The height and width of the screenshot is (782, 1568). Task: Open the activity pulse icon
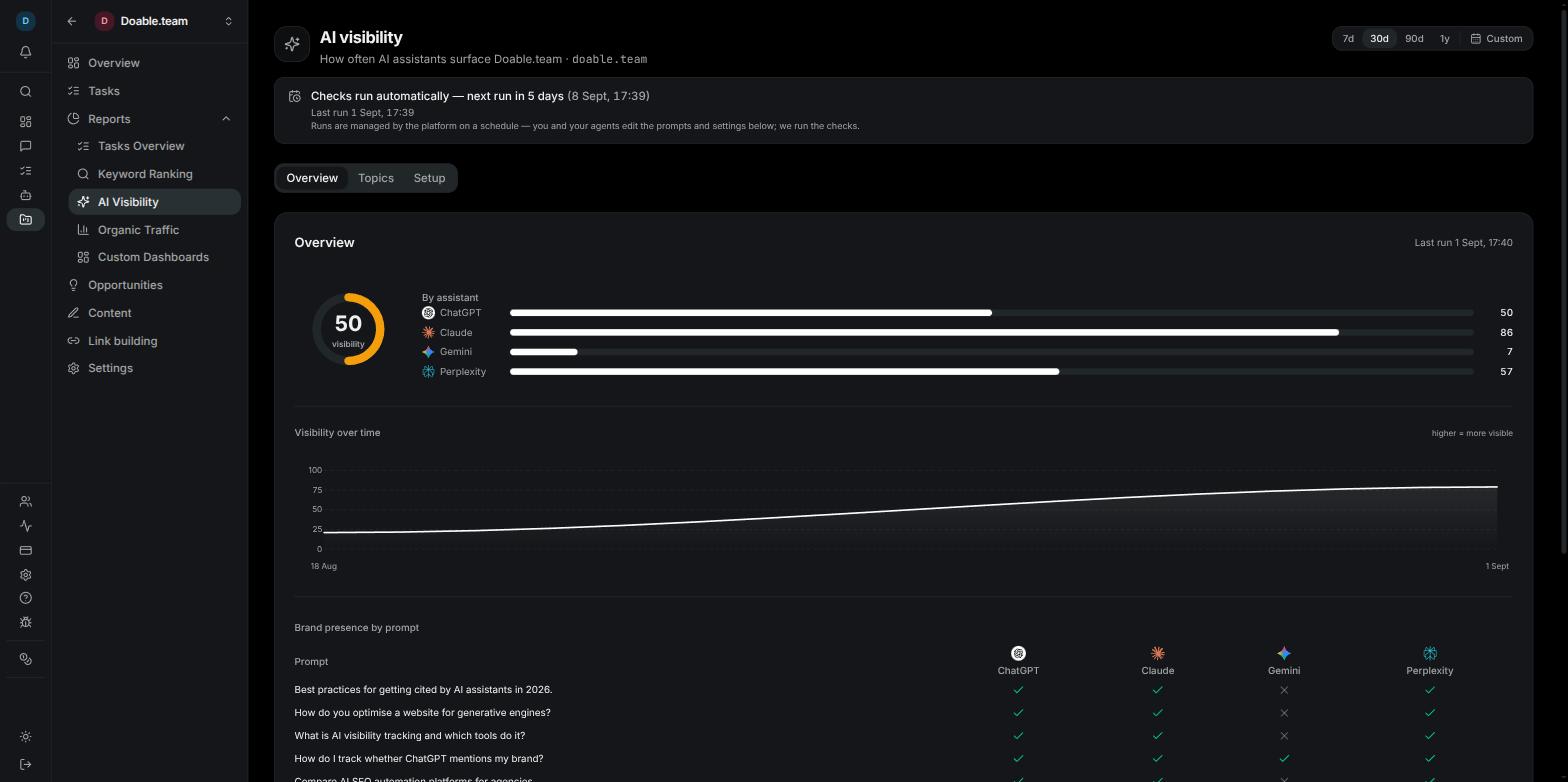click(x=26, y=526)
